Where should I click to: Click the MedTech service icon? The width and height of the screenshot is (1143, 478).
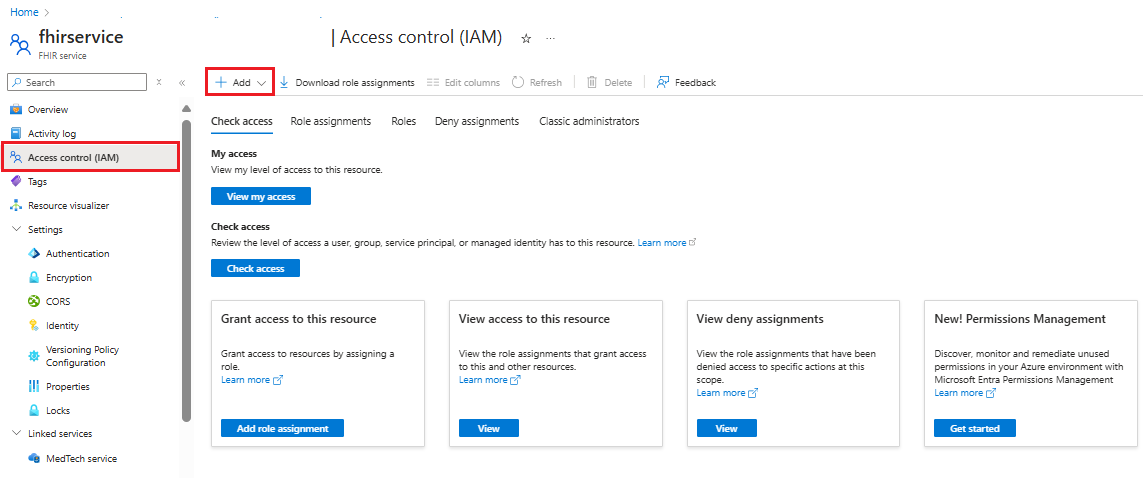[34, 458]
